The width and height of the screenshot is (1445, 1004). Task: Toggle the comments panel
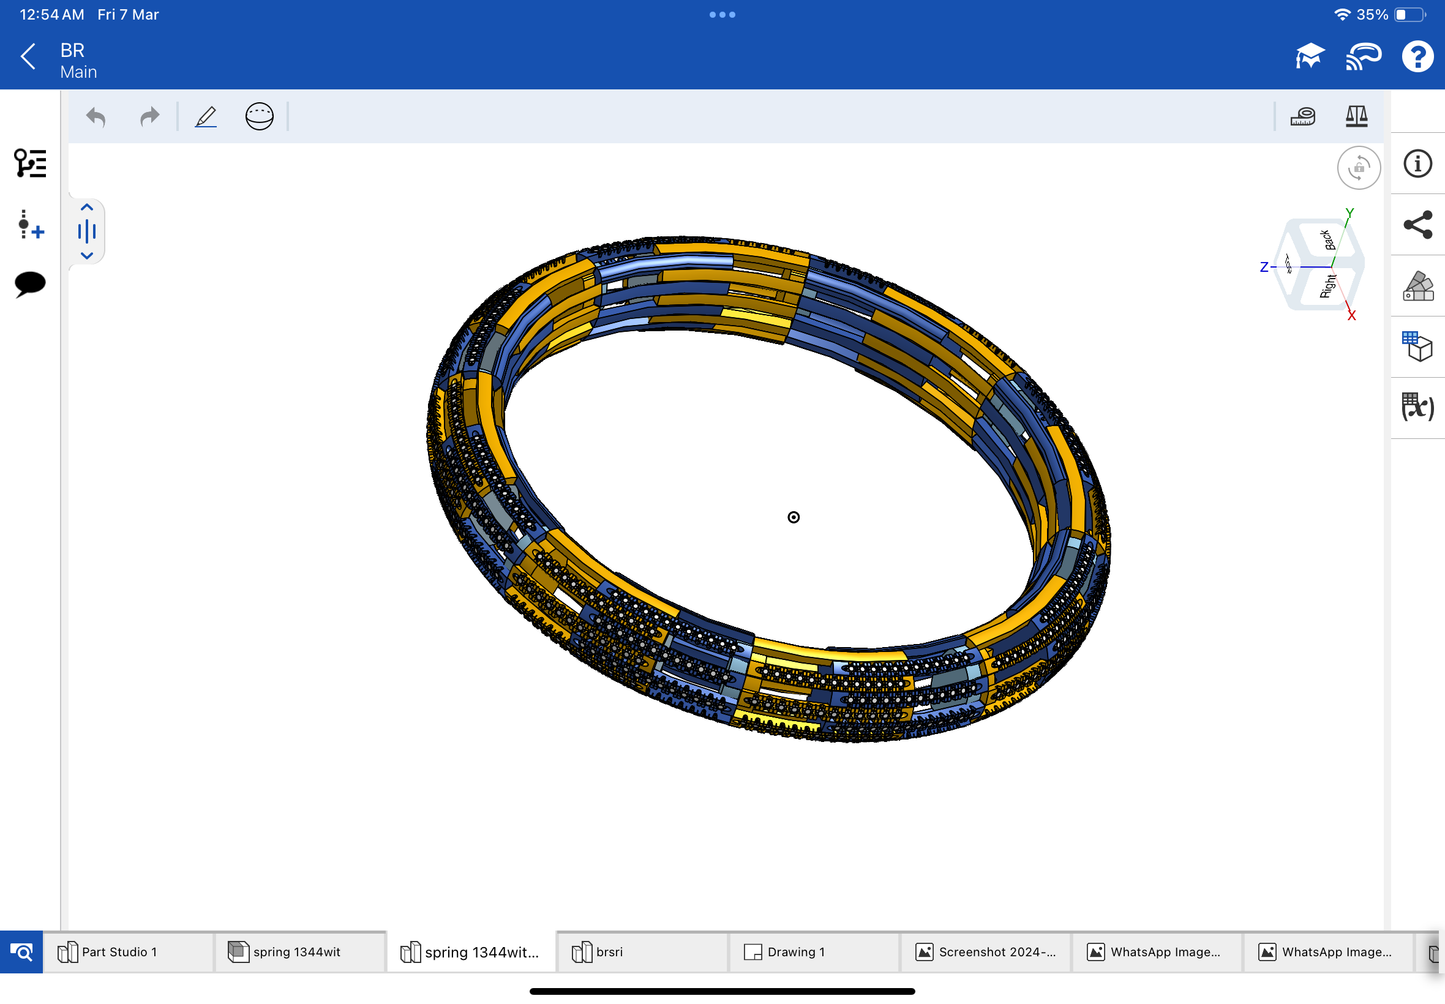click(30, 284)
